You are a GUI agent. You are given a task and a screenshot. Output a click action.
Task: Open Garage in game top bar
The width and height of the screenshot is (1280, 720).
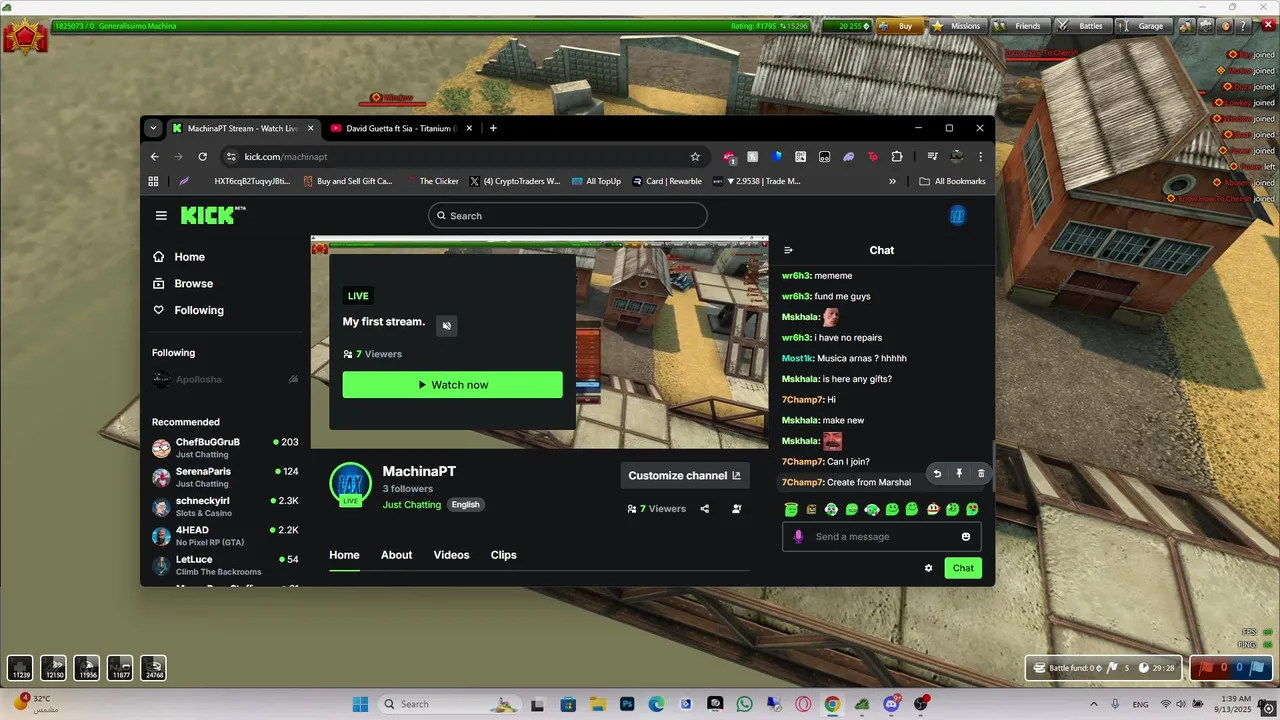(1143, 26)
